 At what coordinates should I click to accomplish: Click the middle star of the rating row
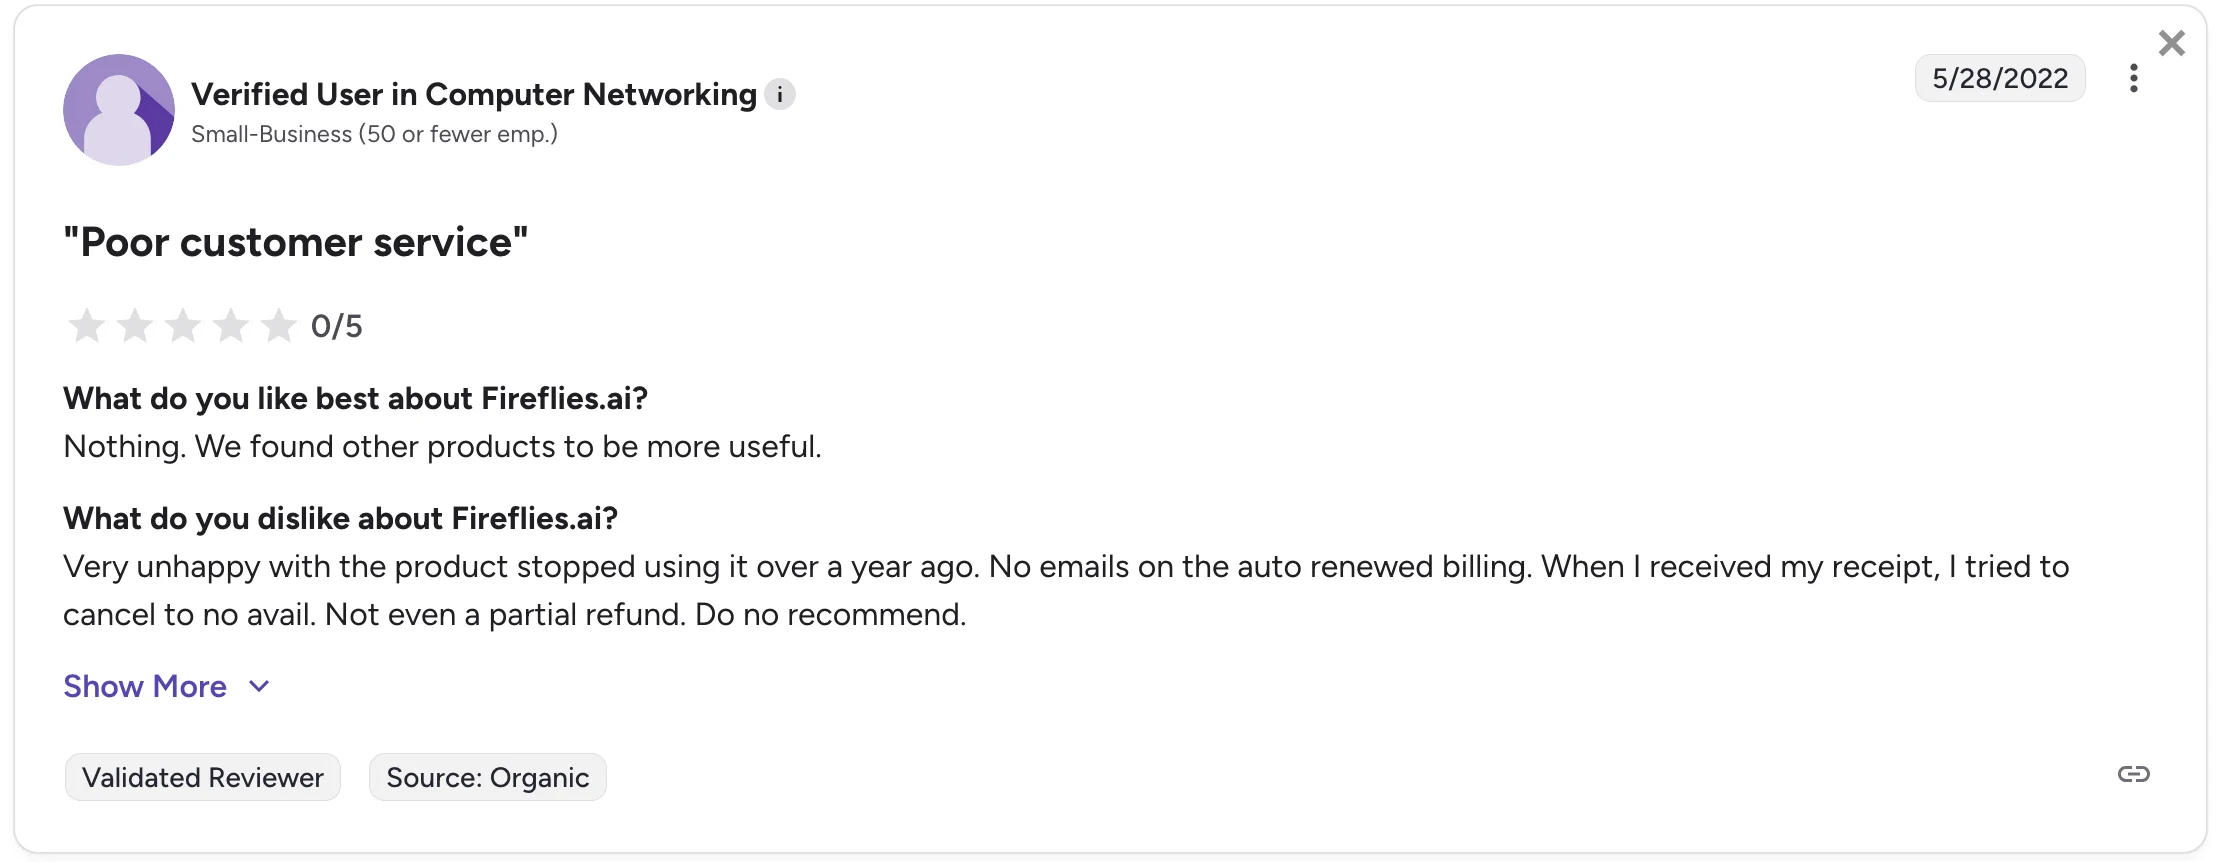click(184, 325)
